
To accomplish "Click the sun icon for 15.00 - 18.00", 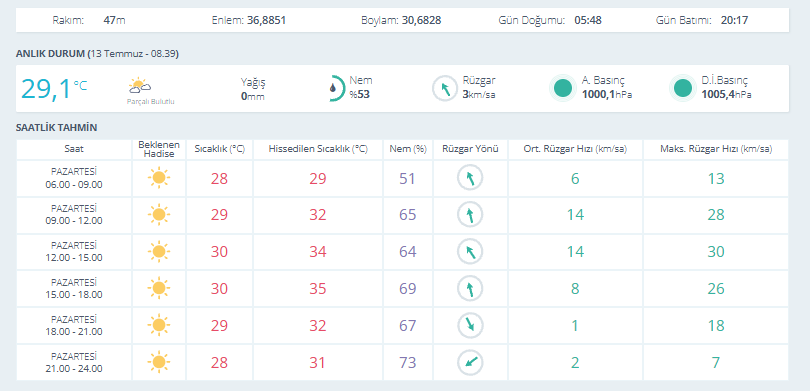I will [159, 288].
